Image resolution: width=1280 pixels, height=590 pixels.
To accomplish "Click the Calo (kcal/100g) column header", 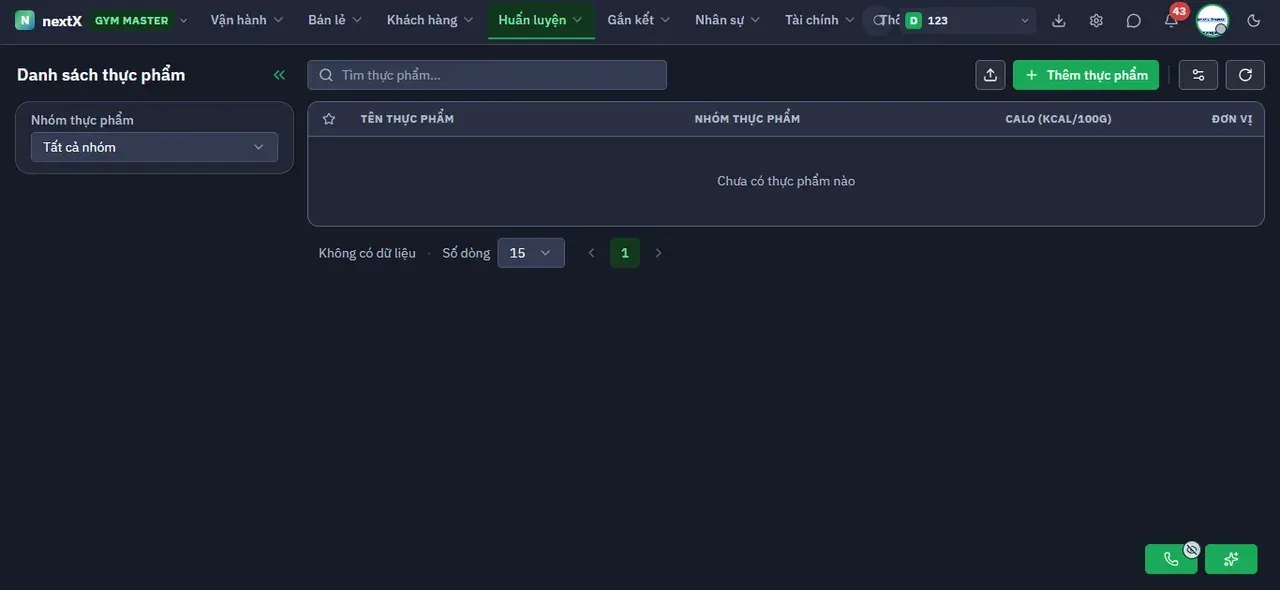I will click(x=1058, y=119).
